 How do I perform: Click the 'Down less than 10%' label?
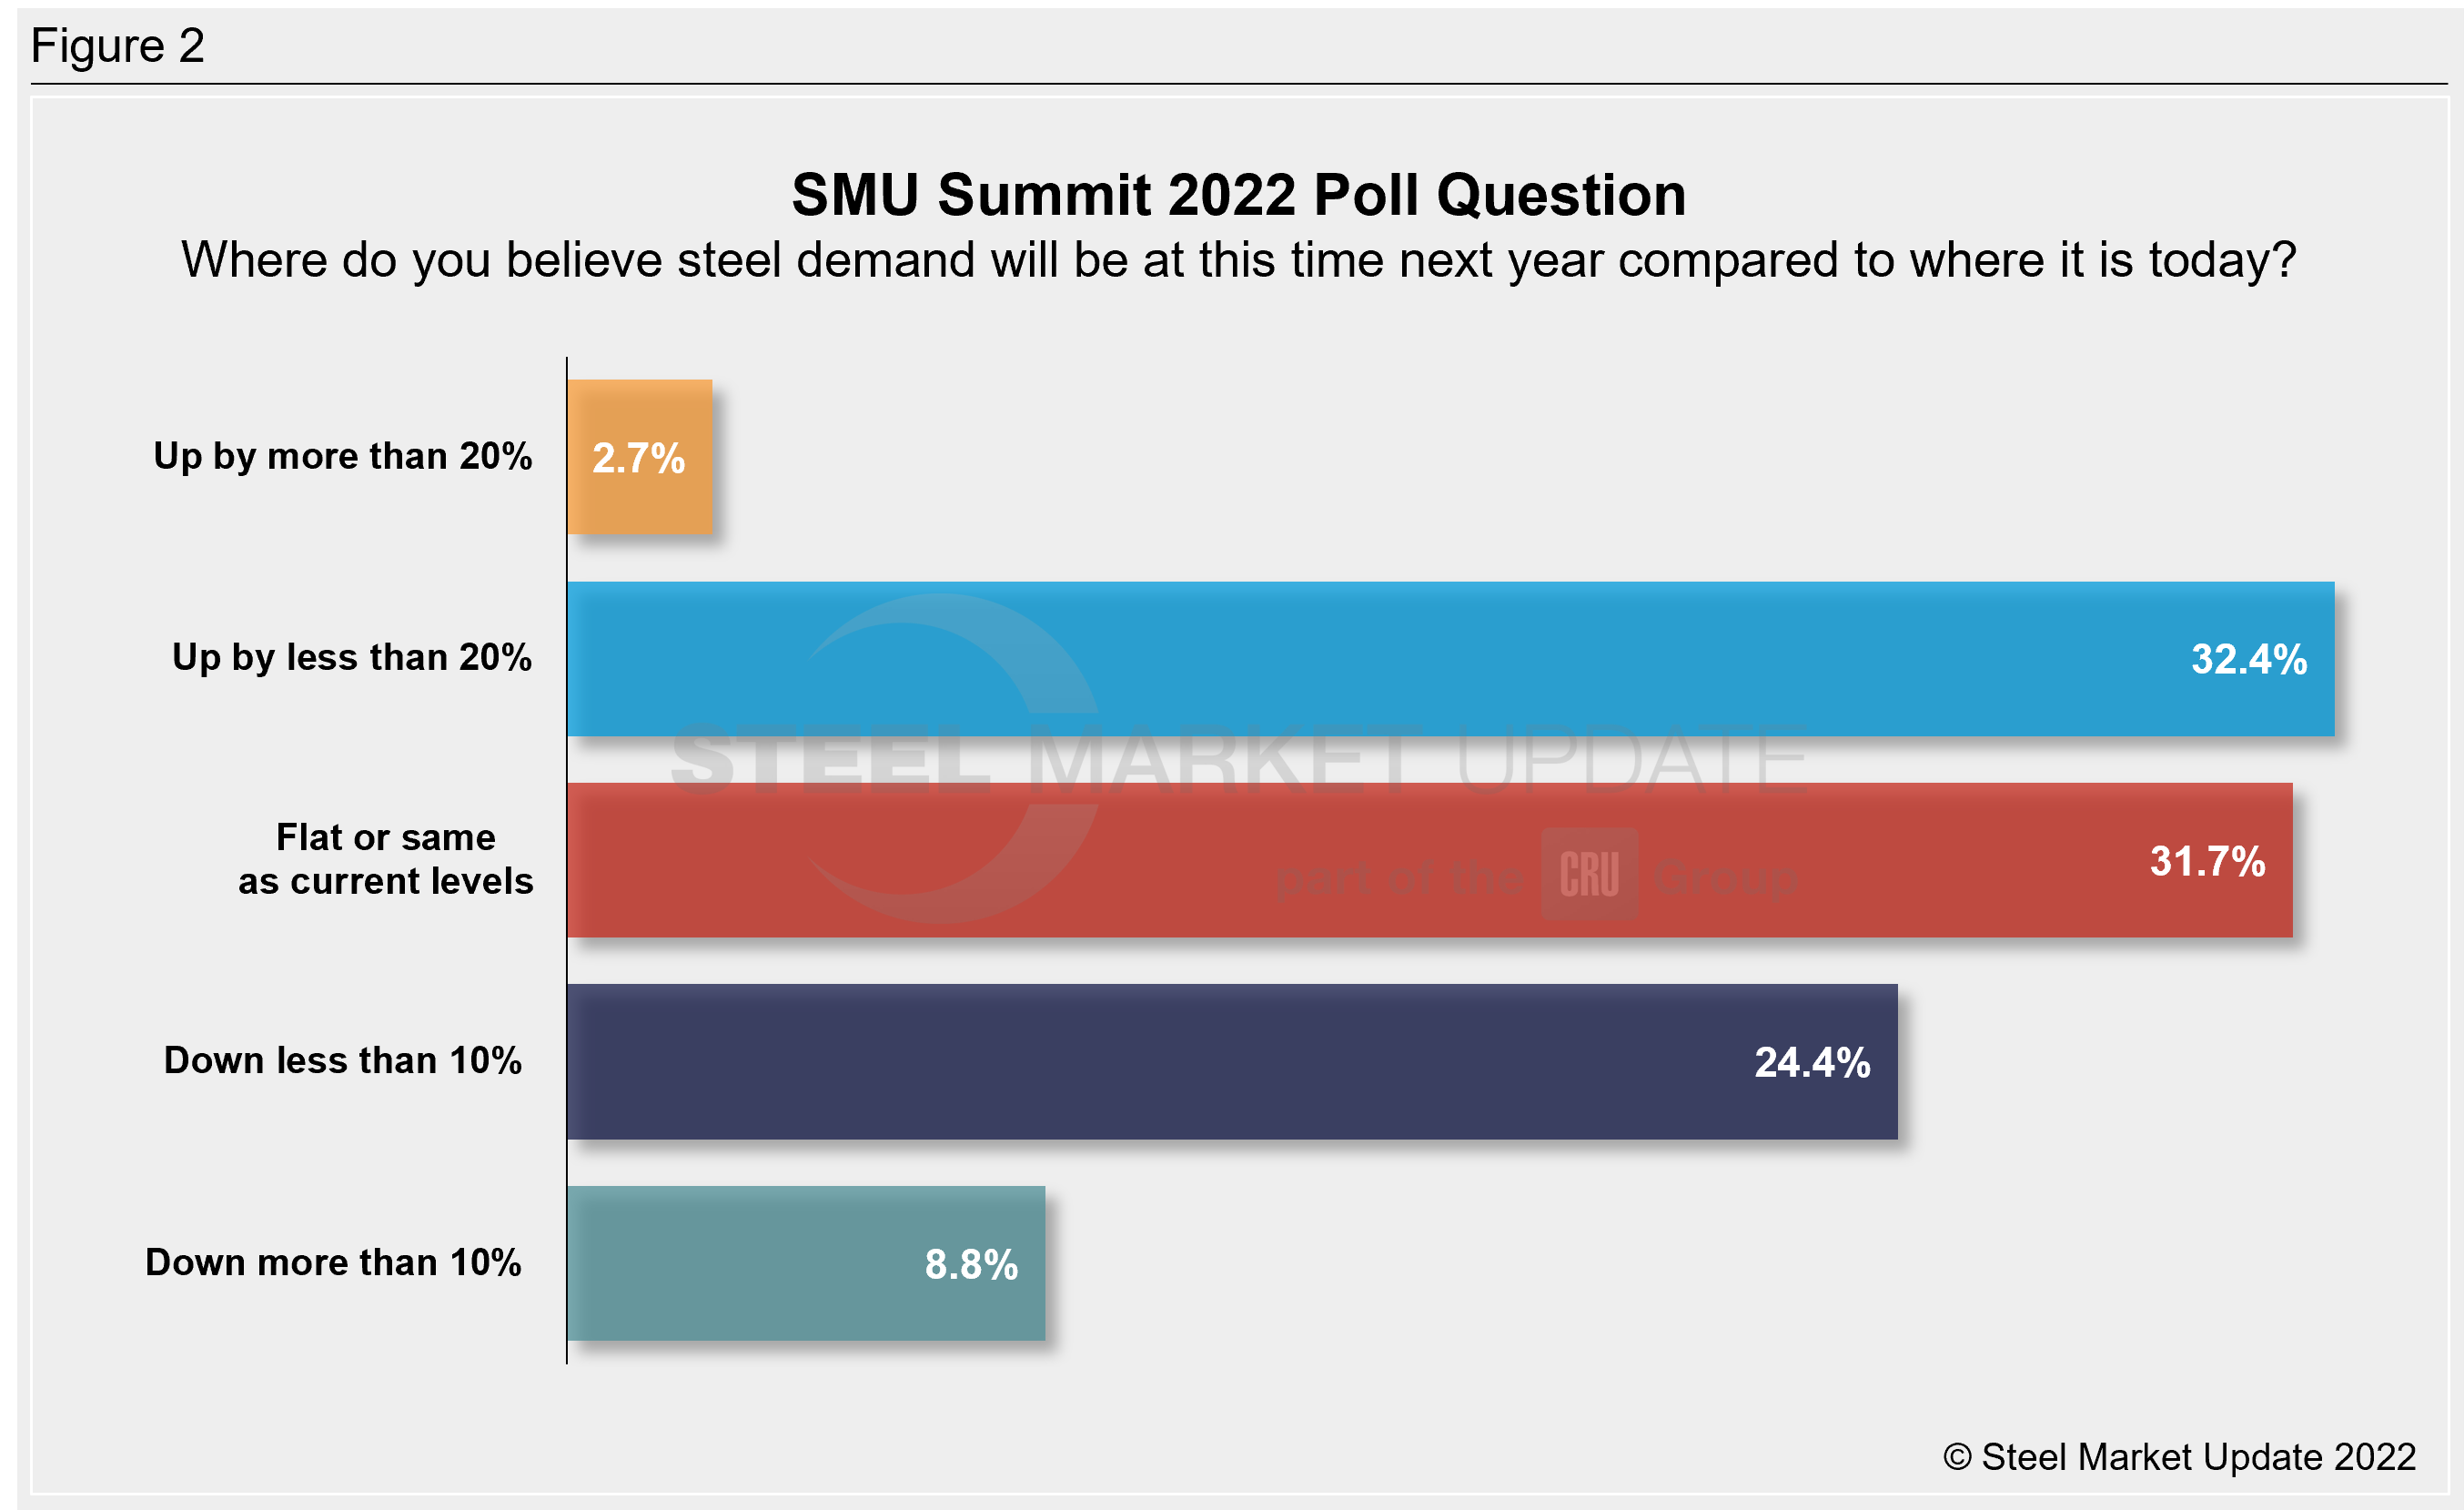[342, 1061]
